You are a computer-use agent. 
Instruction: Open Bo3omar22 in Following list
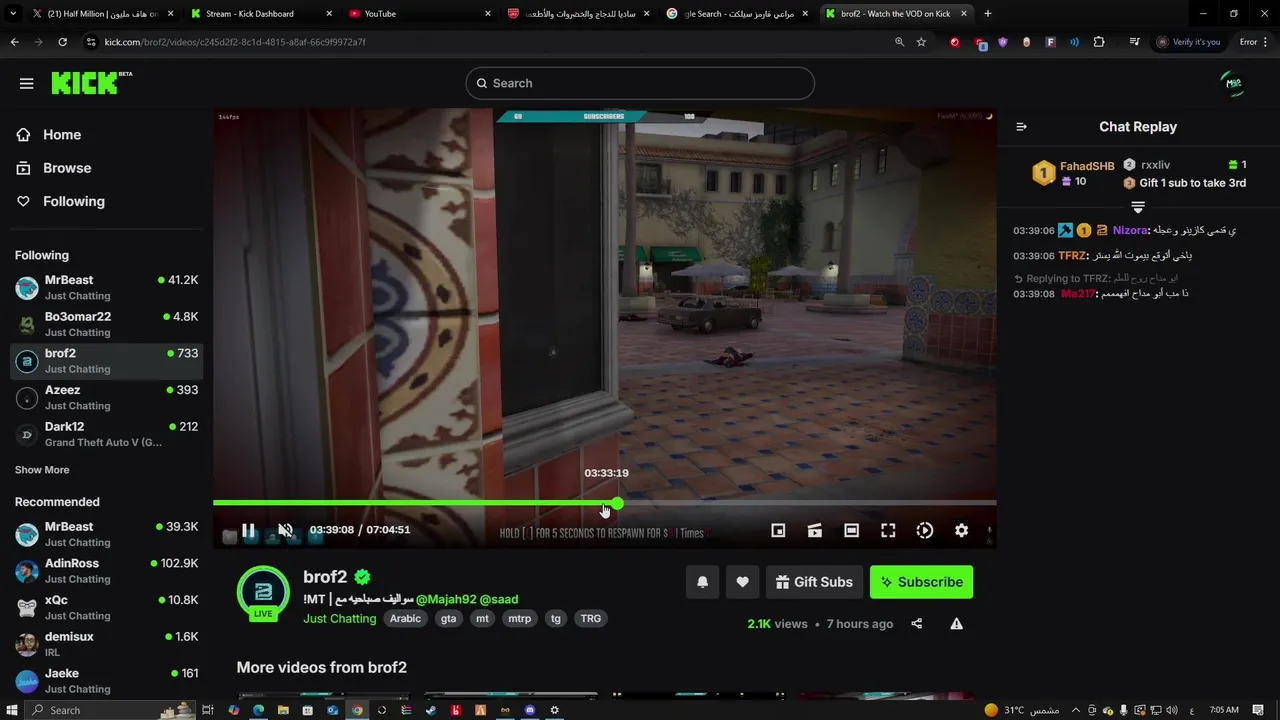click(x=105, y=324)
